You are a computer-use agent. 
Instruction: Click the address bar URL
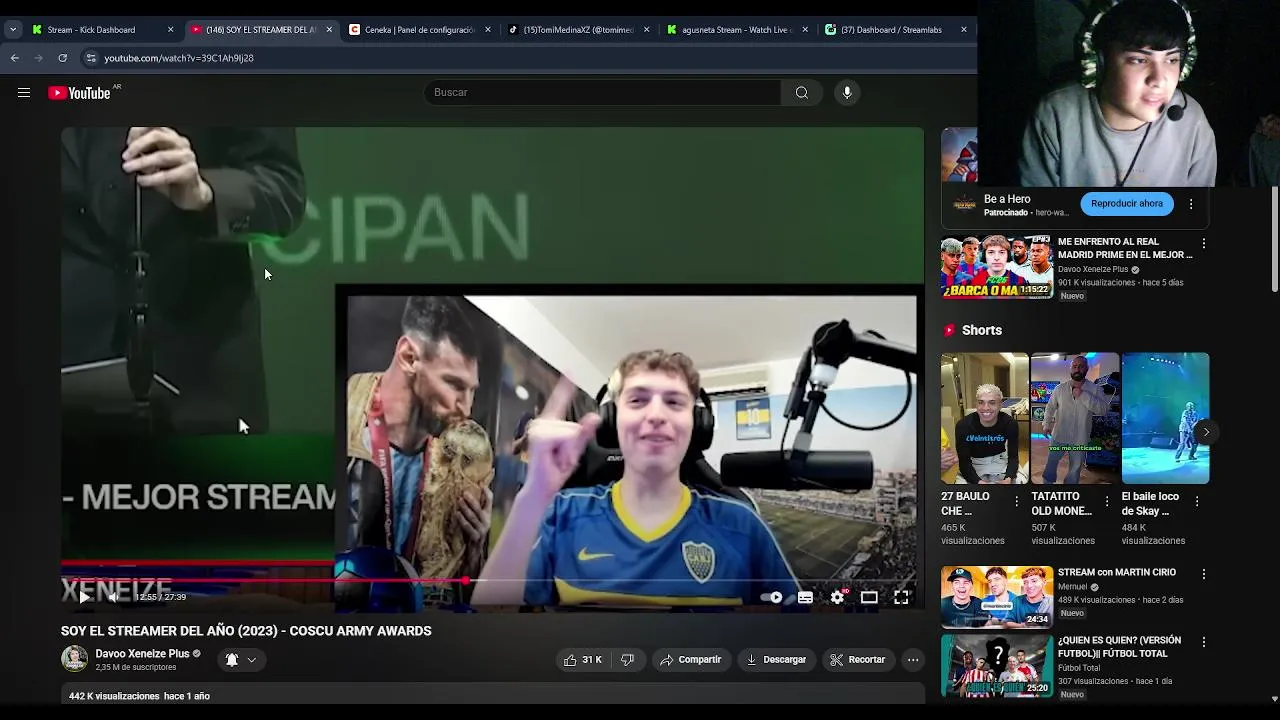[179, 58]
